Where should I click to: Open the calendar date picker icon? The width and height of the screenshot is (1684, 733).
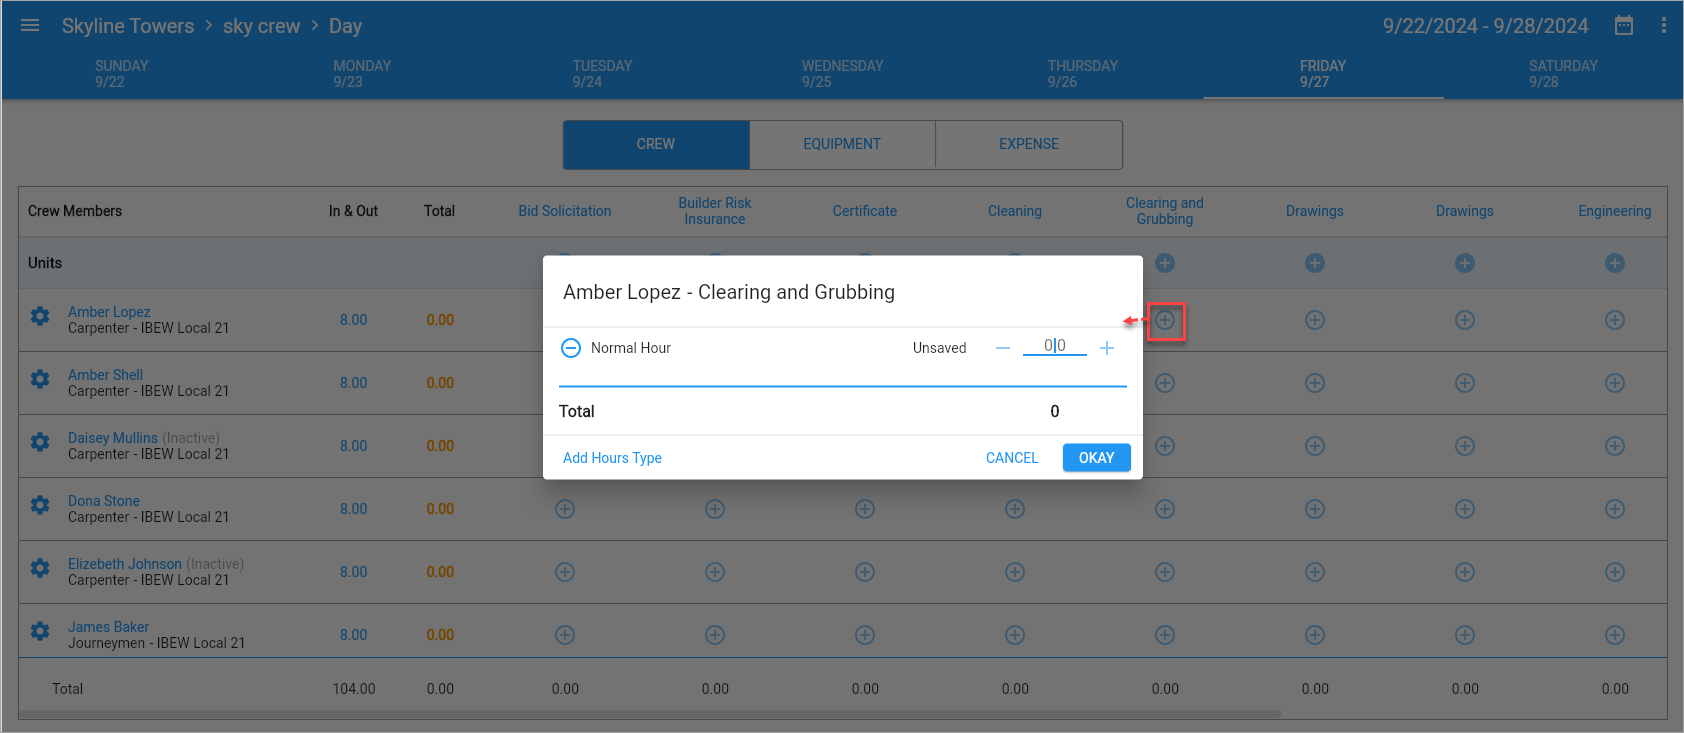click(x=1624, y=26)
